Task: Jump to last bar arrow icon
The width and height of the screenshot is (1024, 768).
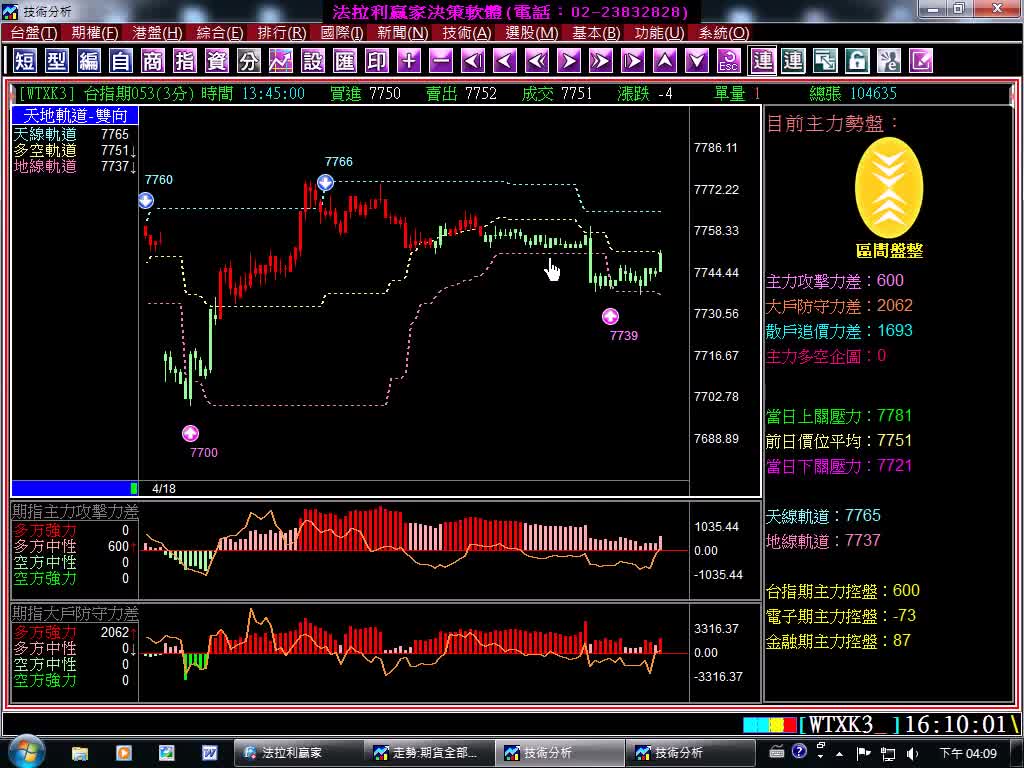Action: coord(633,61)
